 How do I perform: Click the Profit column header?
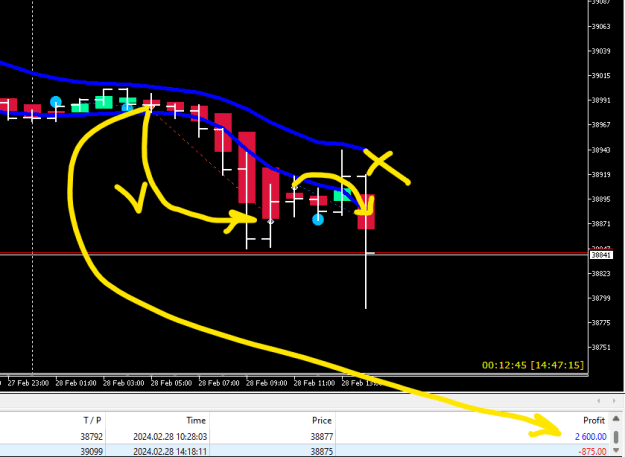tap(594, 420)
